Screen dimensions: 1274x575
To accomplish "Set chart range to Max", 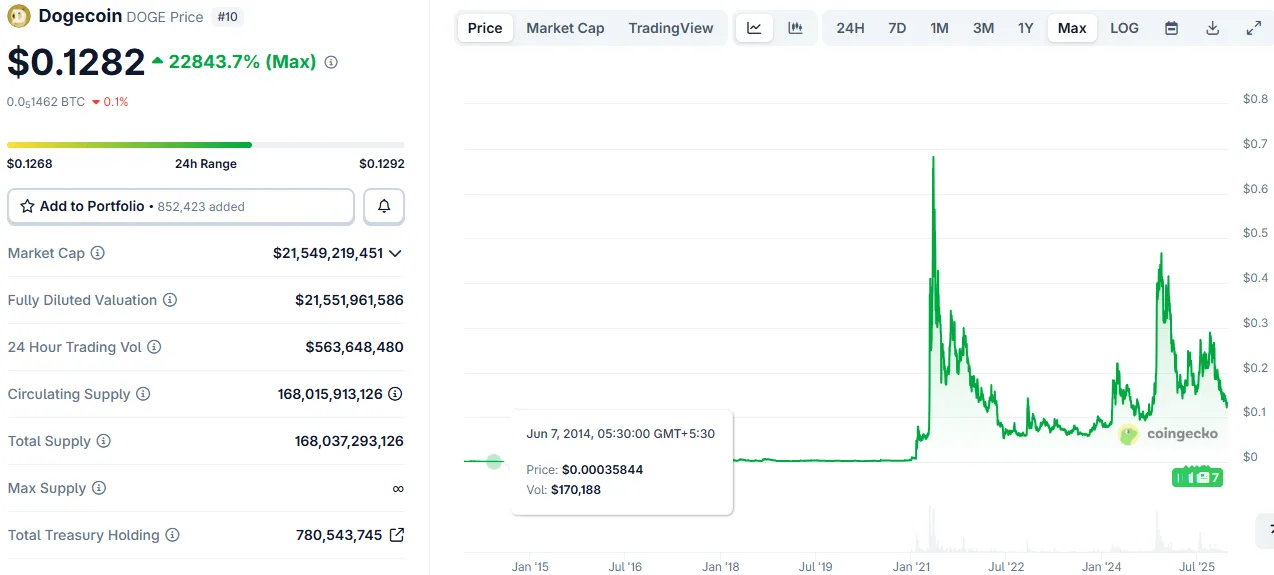I will click(x=1072, y=28).
